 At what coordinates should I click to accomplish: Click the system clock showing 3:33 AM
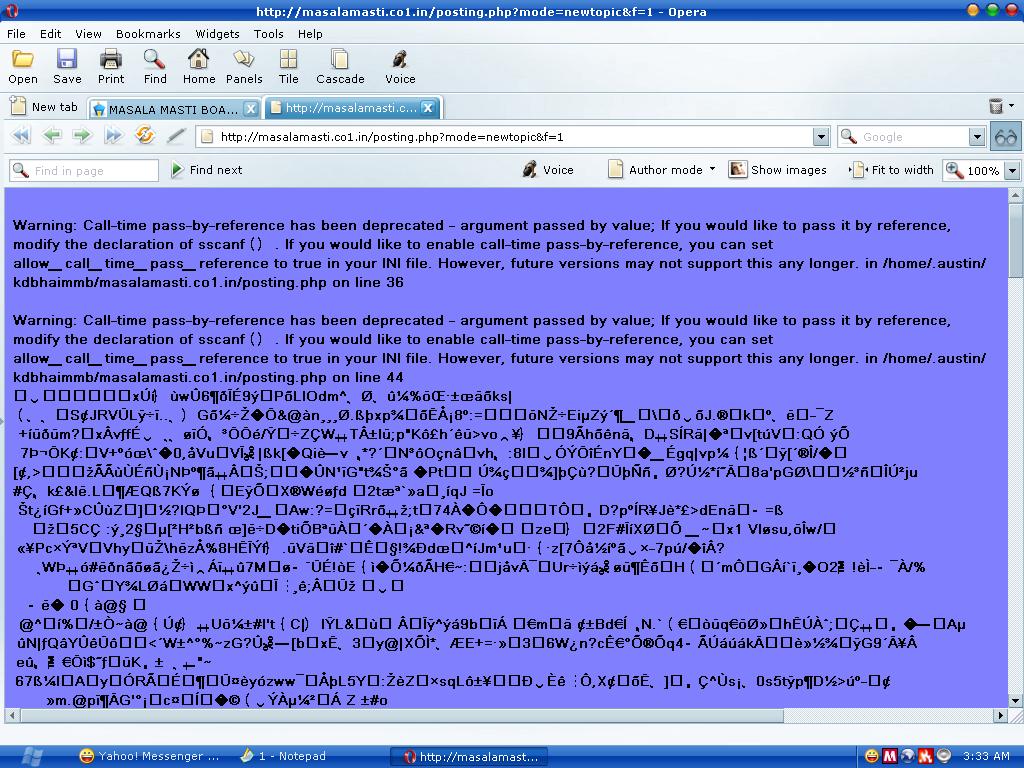click(x=986, y=756)
